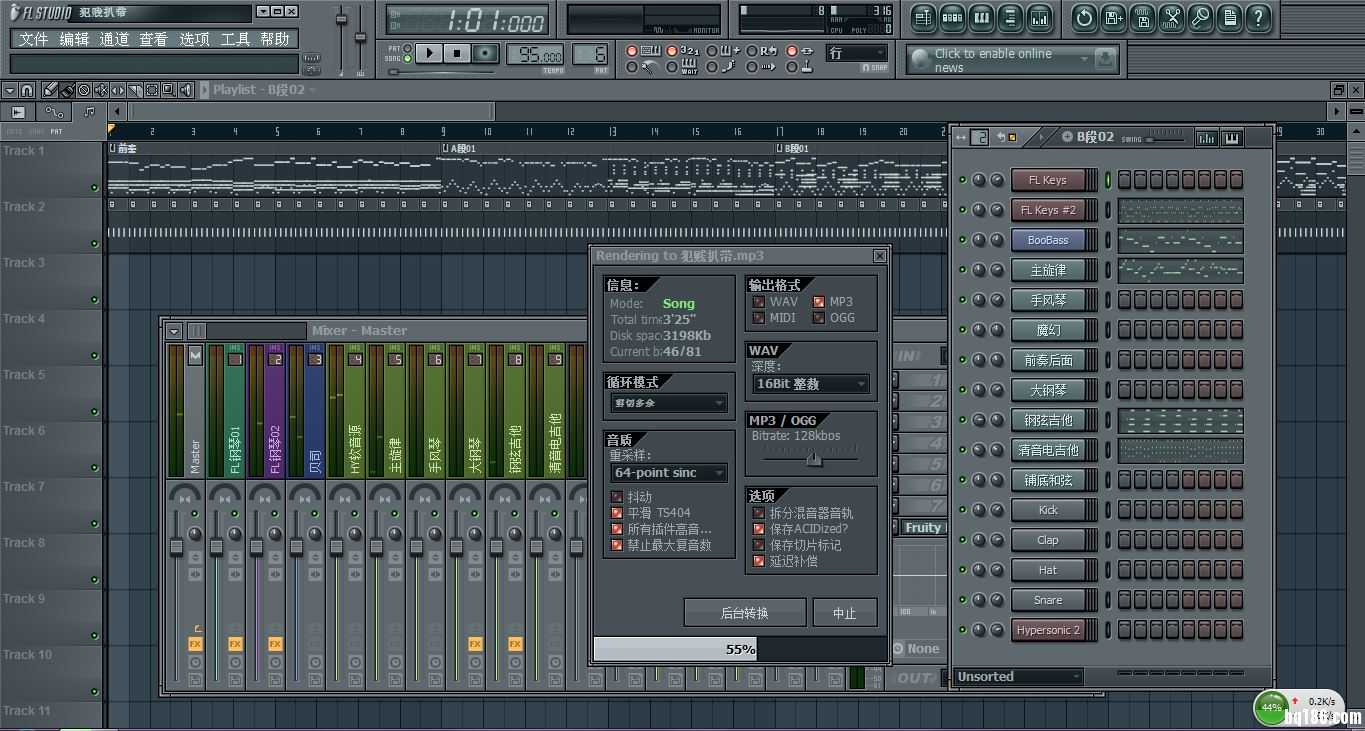Toggle WAV output format checkbox
The height and width of the screenshot is (731, 1365).
pyautogui.click(x=759, y=302)
